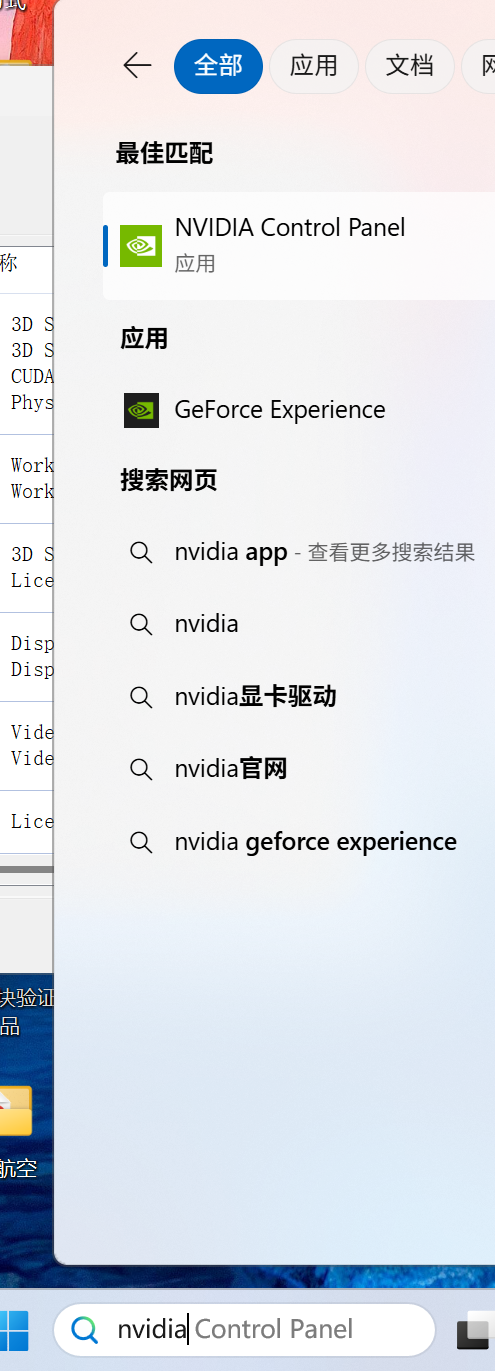Select the 全部 filter tab
The width and height of the screenshot is (495, 1371).
click(218, 66)
